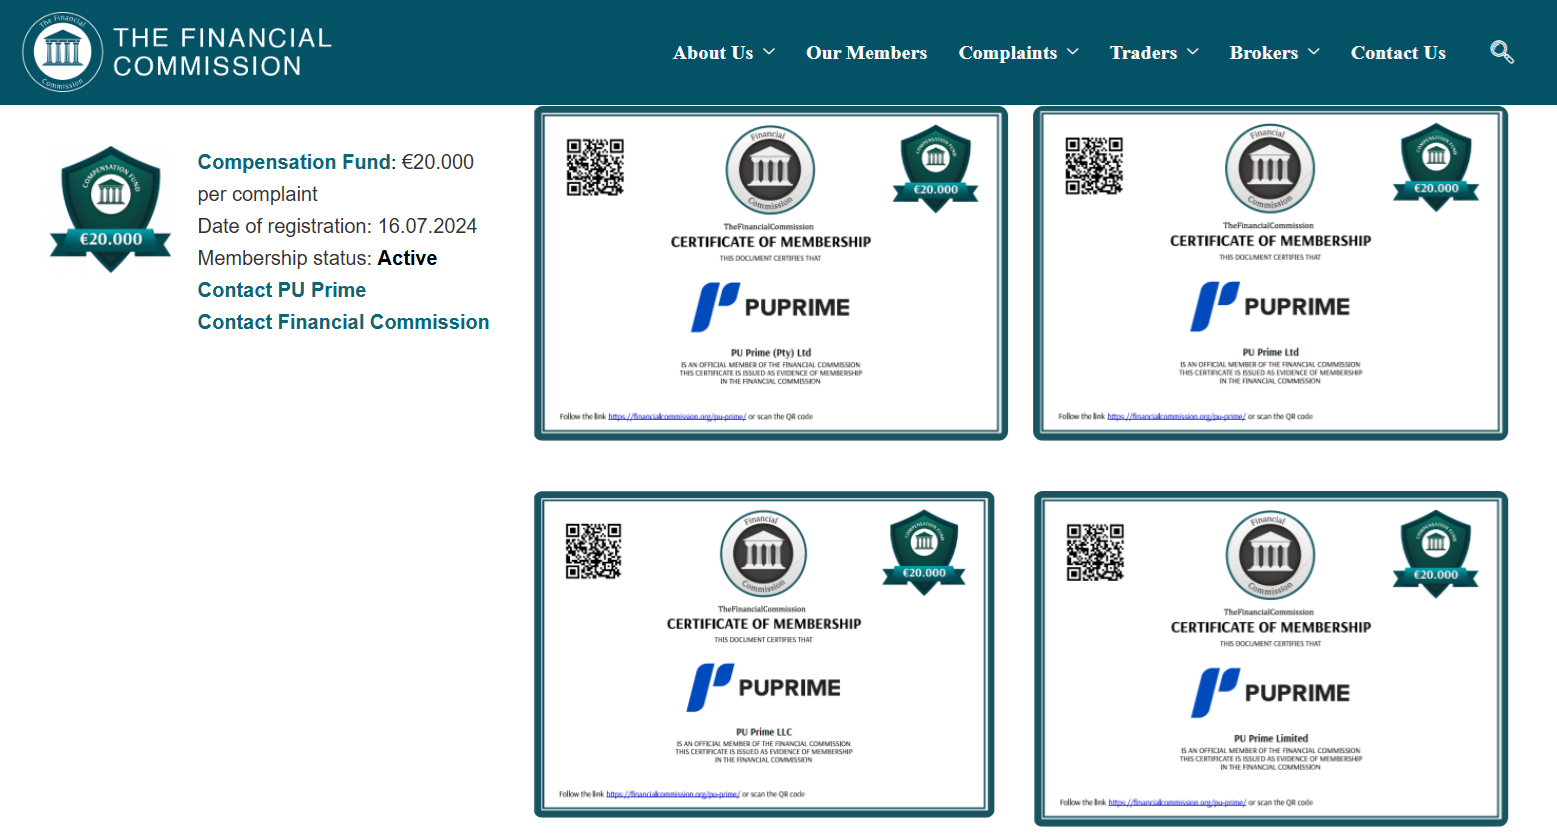
Task: Open the search magnifier icon
Action: click(1501, 52)
